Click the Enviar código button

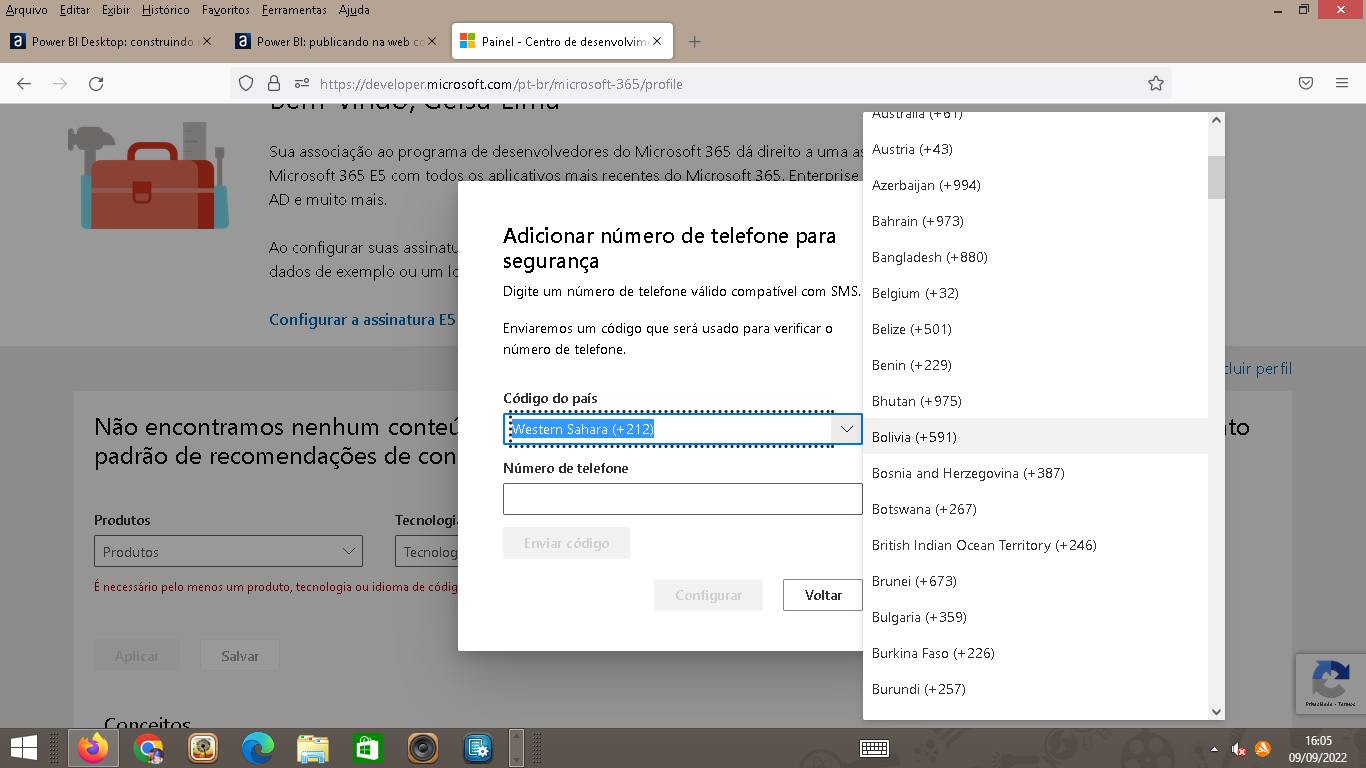click(x=566, y=543)
